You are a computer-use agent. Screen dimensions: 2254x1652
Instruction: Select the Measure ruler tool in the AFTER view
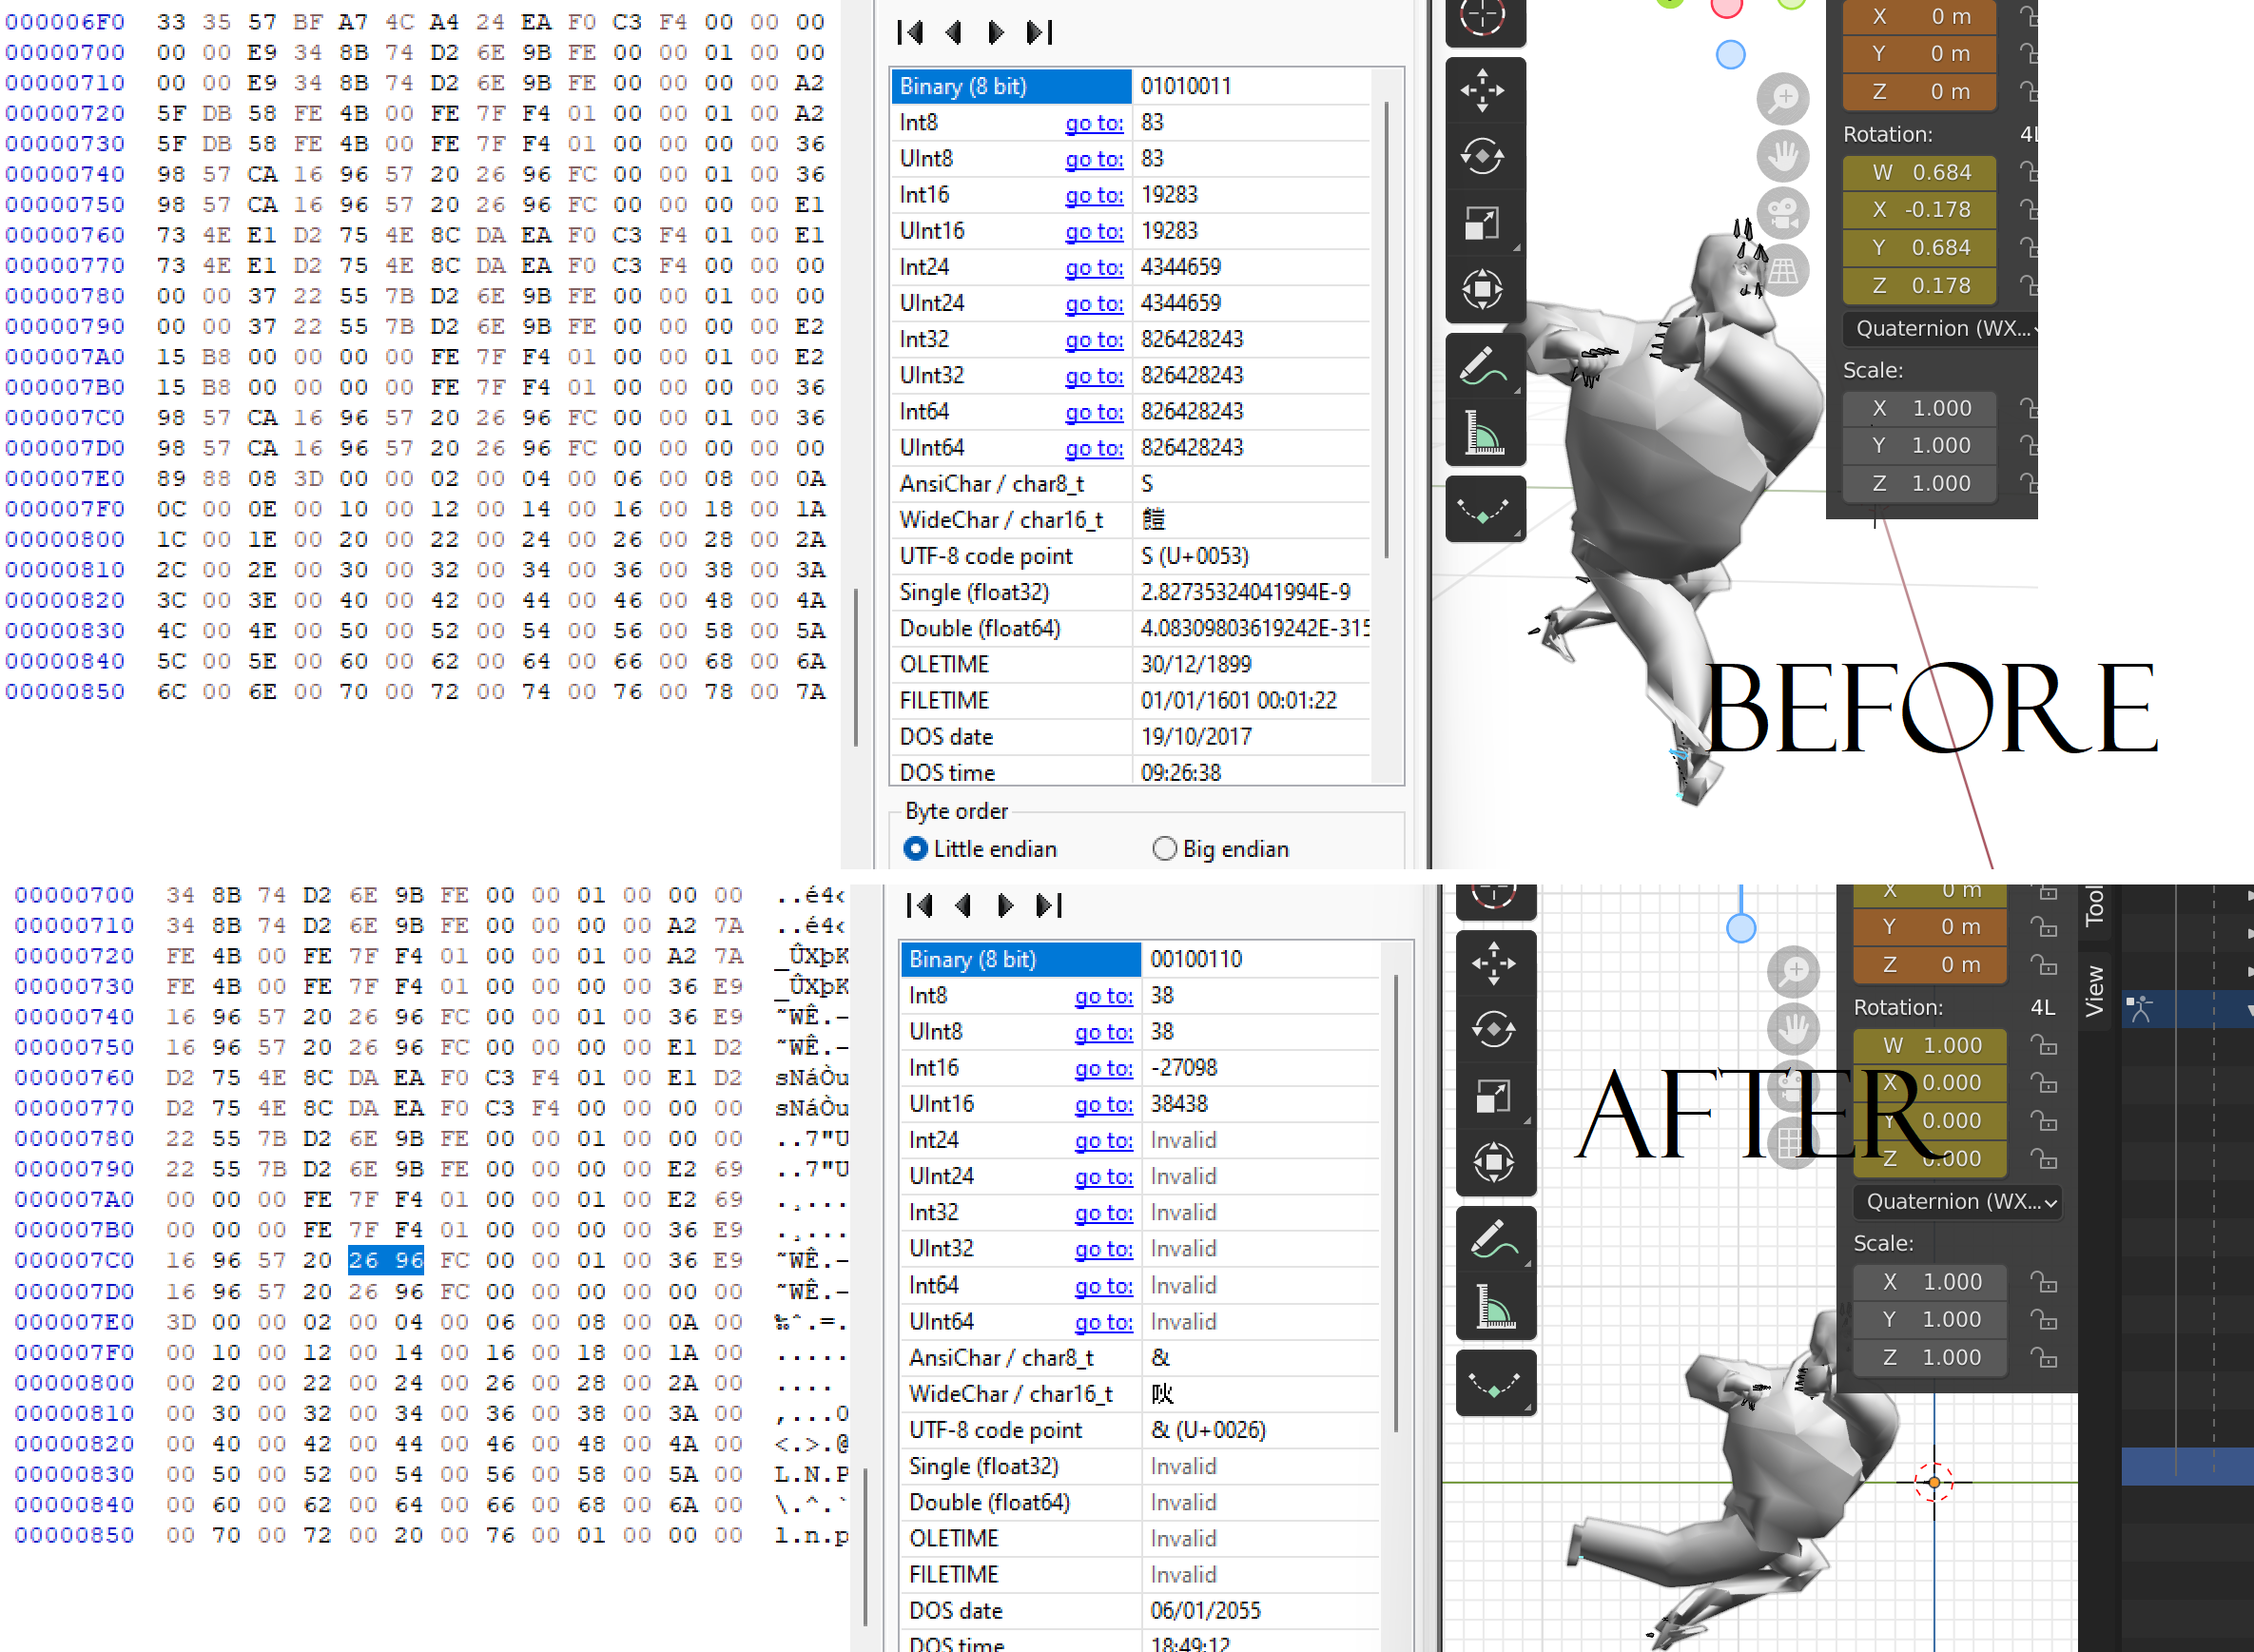tap(1495, 1305)
